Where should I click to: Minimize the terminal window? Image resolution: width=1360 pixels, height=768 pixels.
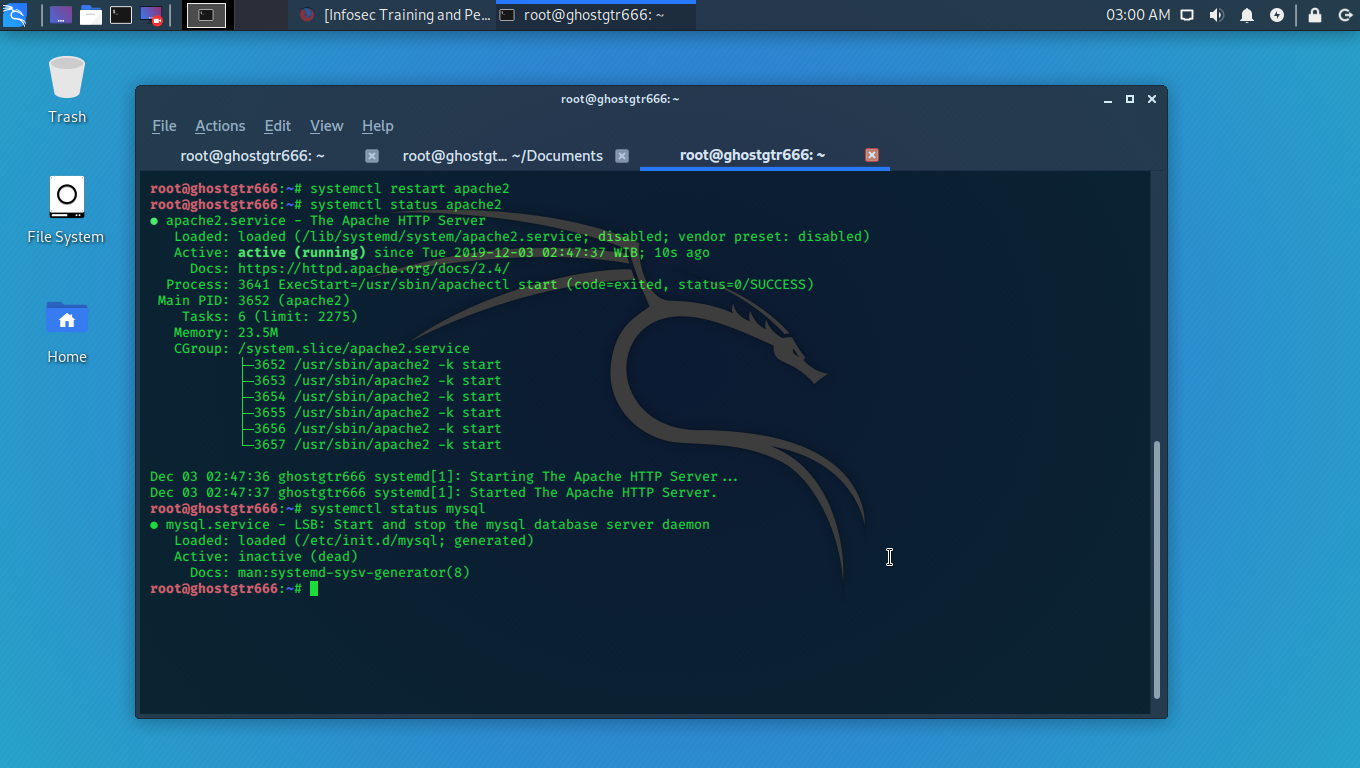(x=1108, y=99)
